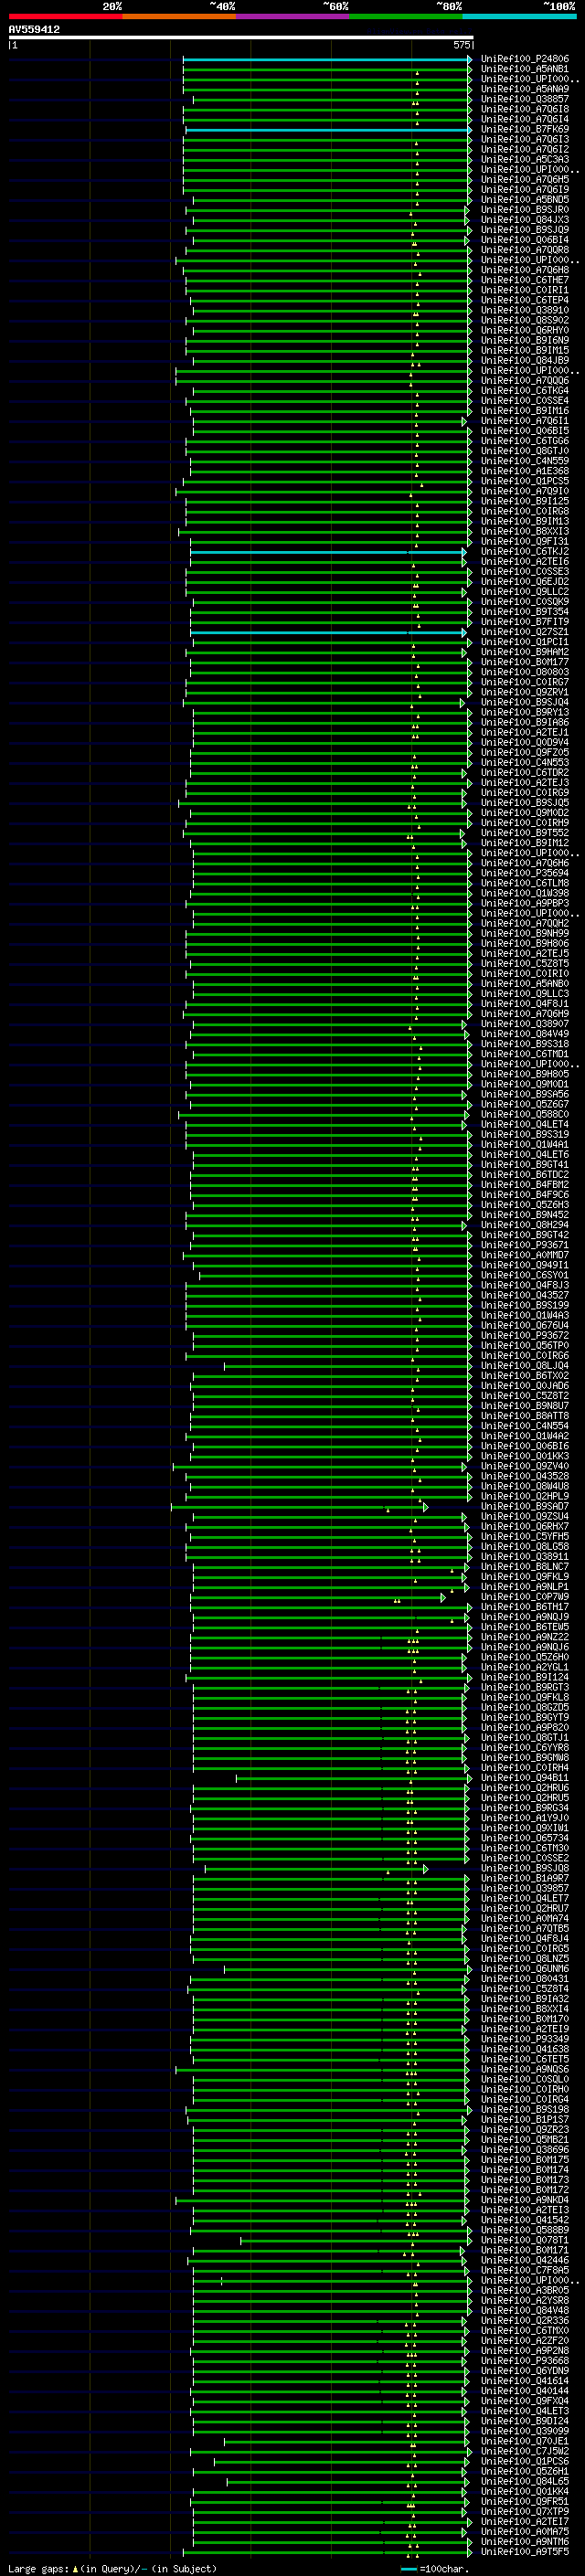
Task: Select the UniRef100_Q5MB21 label
Action: coord(525,2139)
